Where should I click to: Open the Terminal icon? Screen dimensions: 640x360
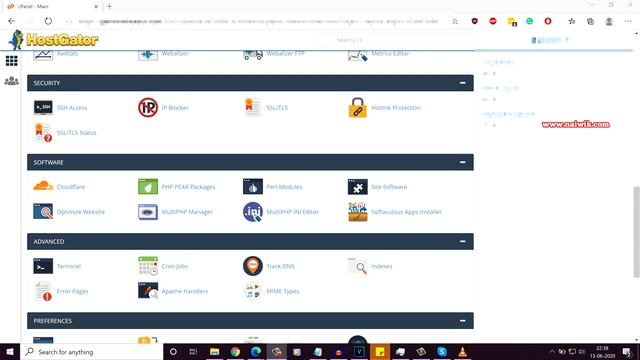click(43, 266)
